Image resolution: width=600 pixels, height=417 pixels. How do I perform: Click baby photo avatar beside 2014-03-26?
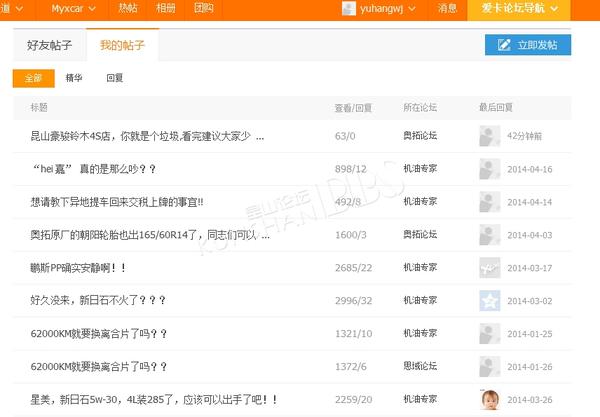point(490,399)
